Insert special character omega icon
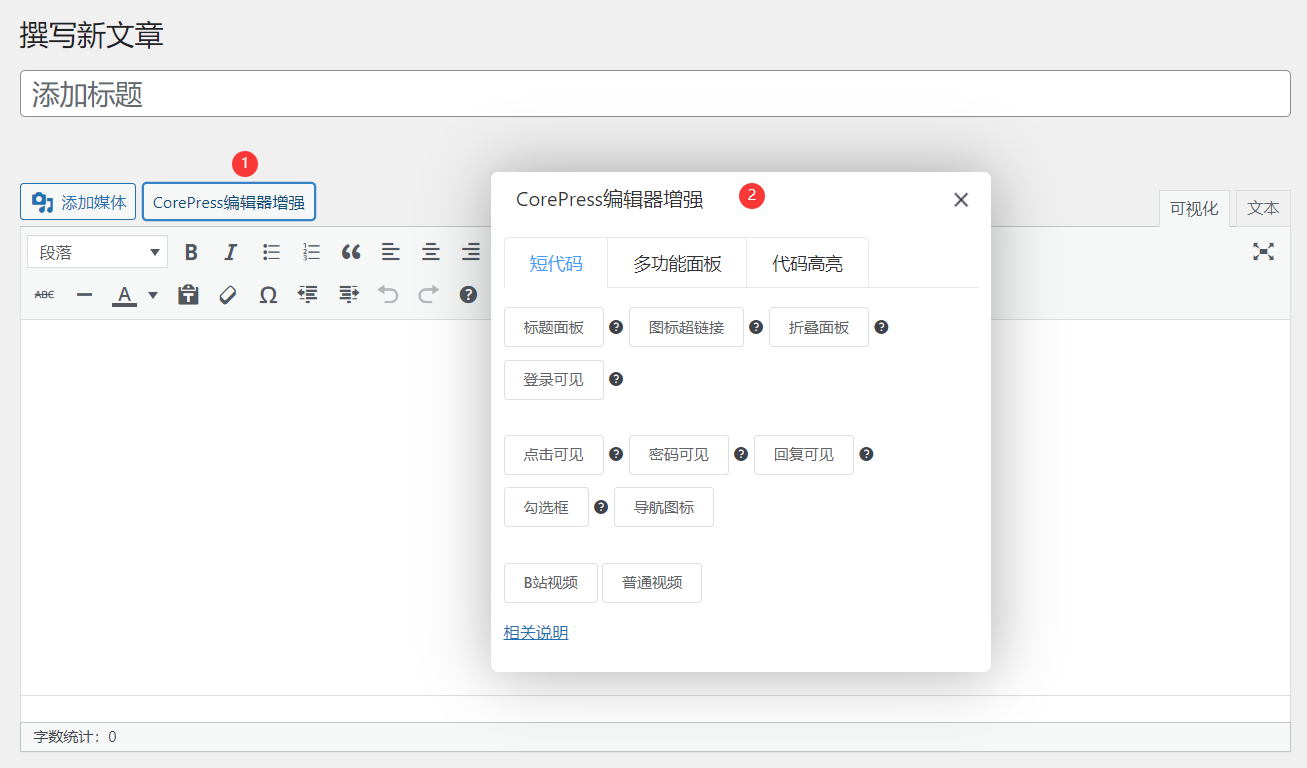This screenshot has height=768, width=1307. click(x=268, y=295)
